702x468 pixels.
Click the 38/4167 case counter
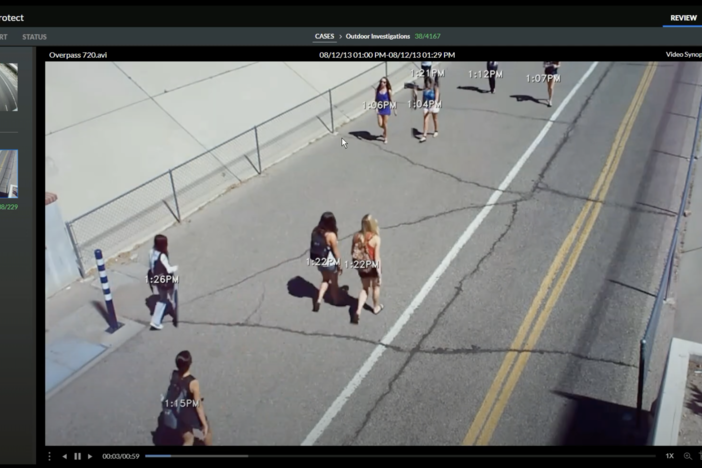click(x=427, y=36)
